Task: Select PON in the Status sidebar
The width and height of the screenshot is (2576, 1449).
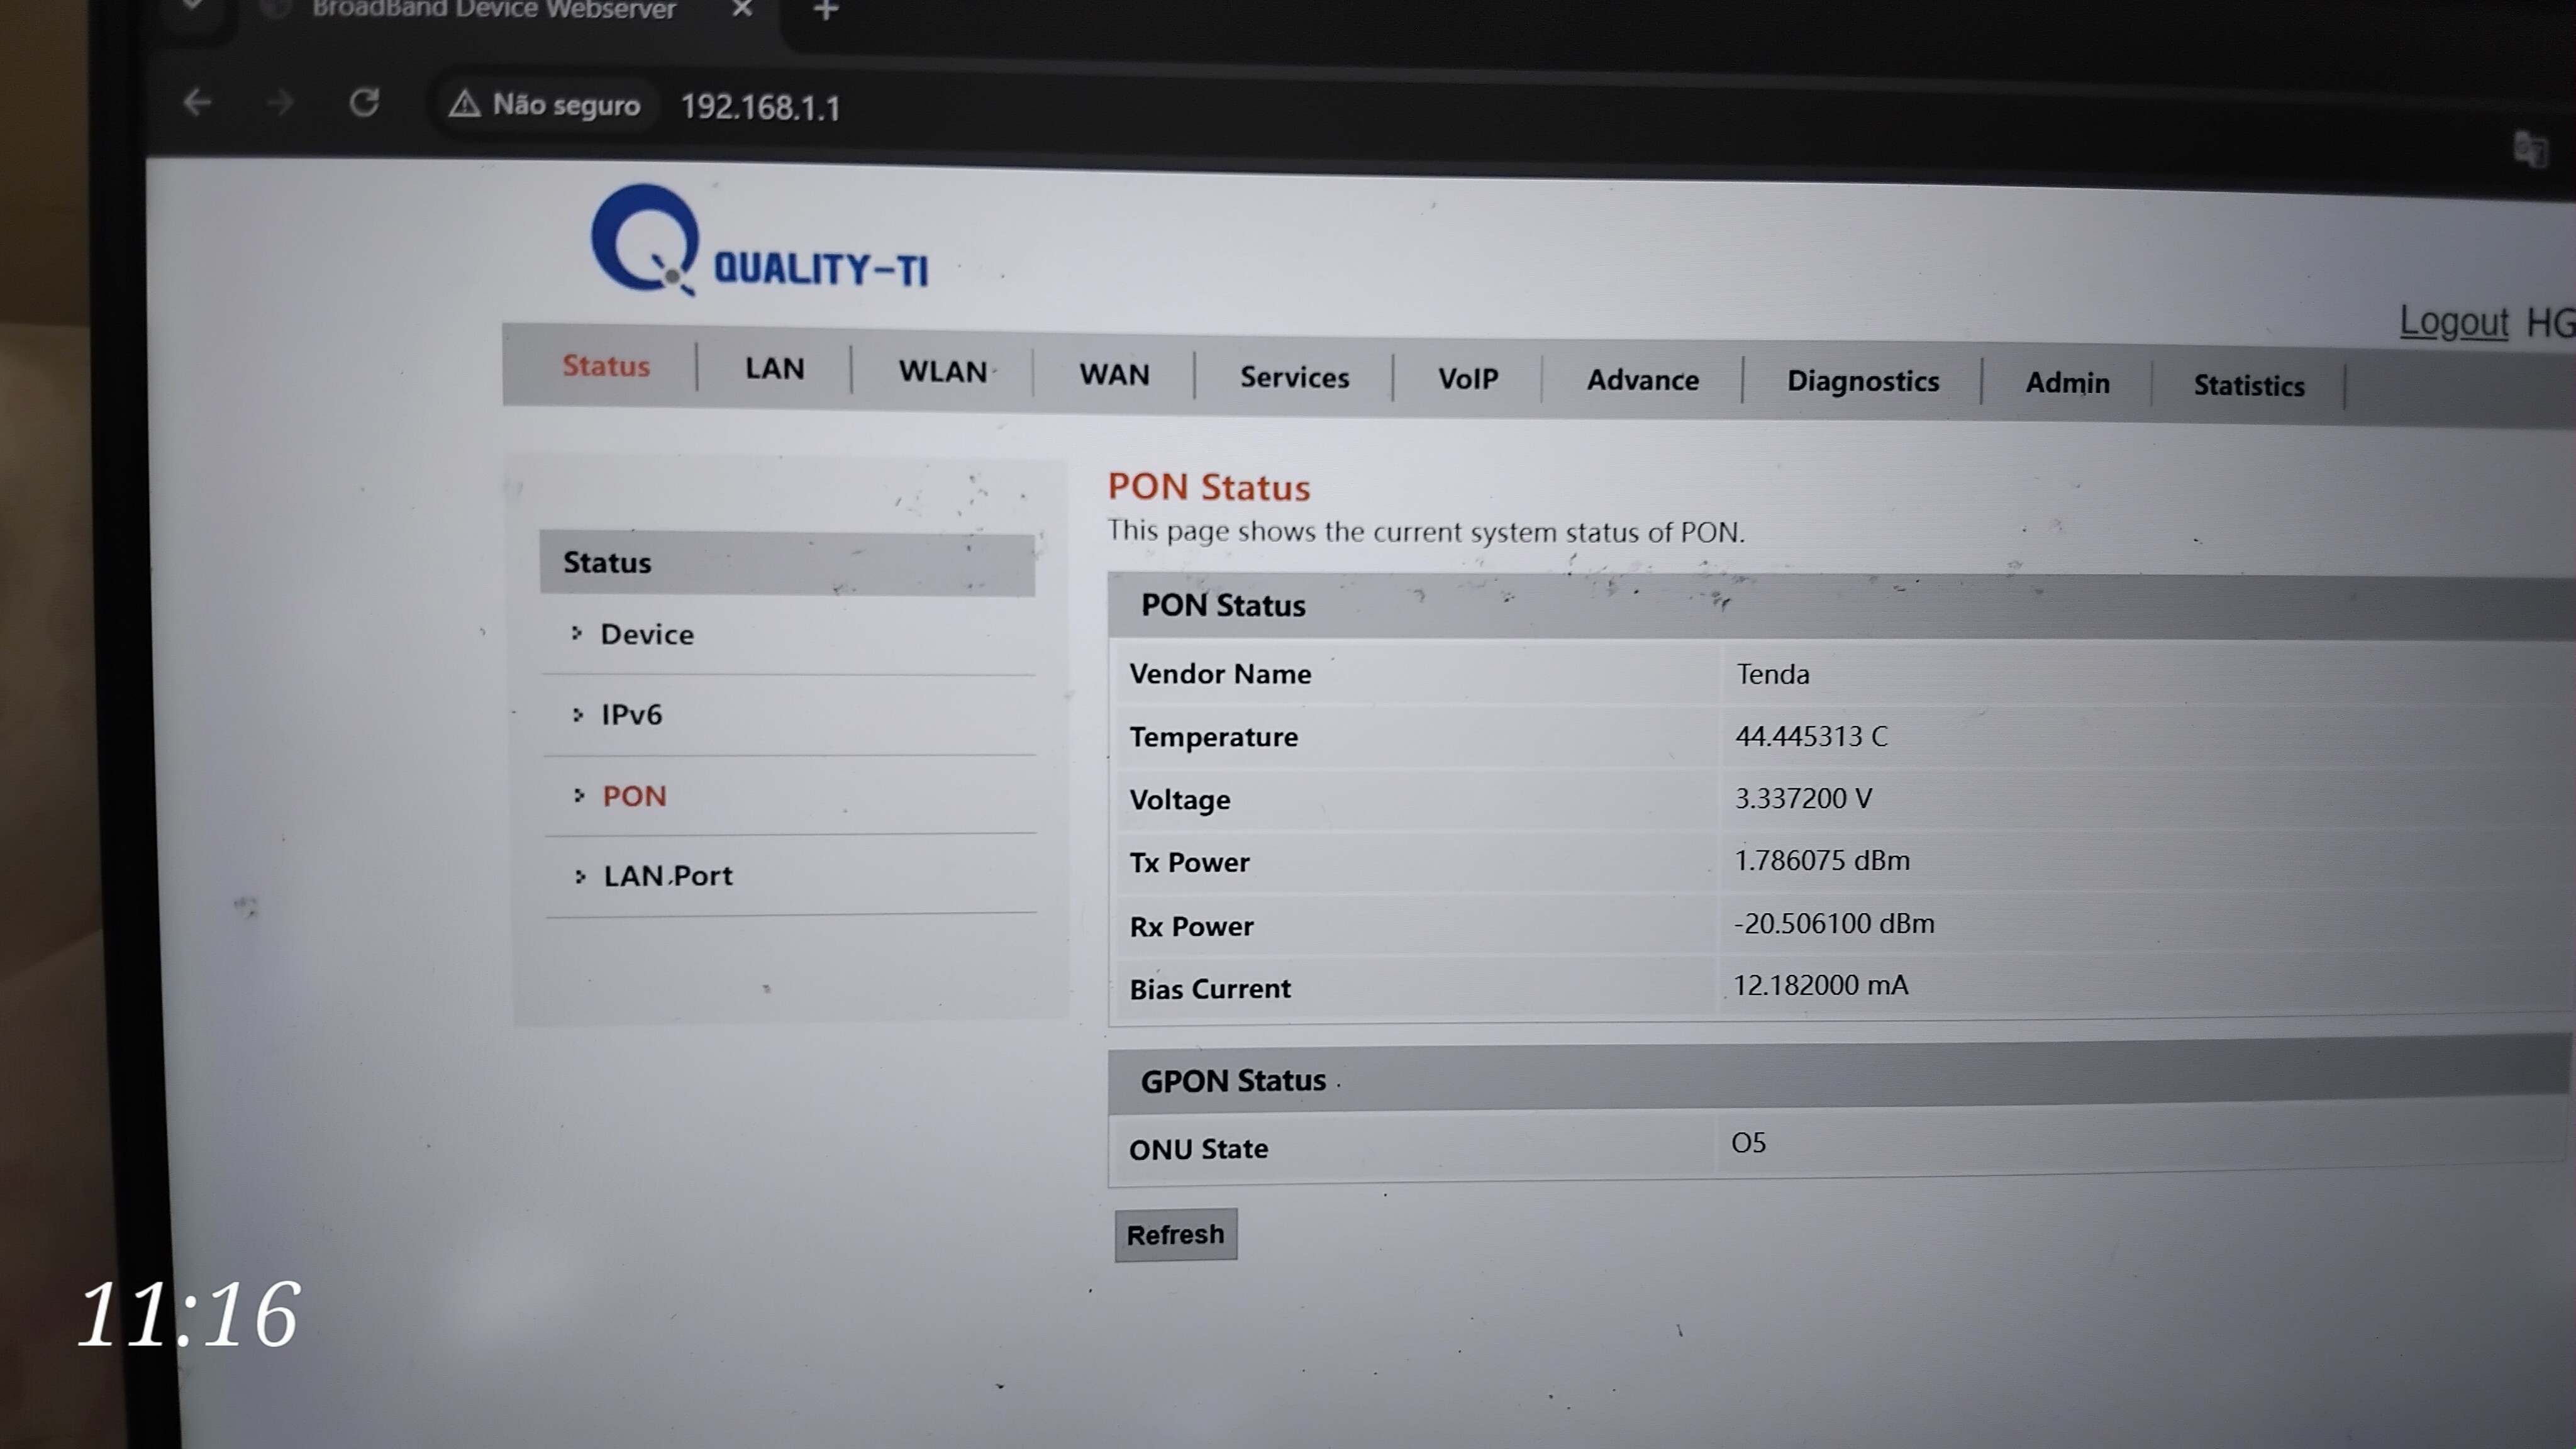Action: click(634, 796)
